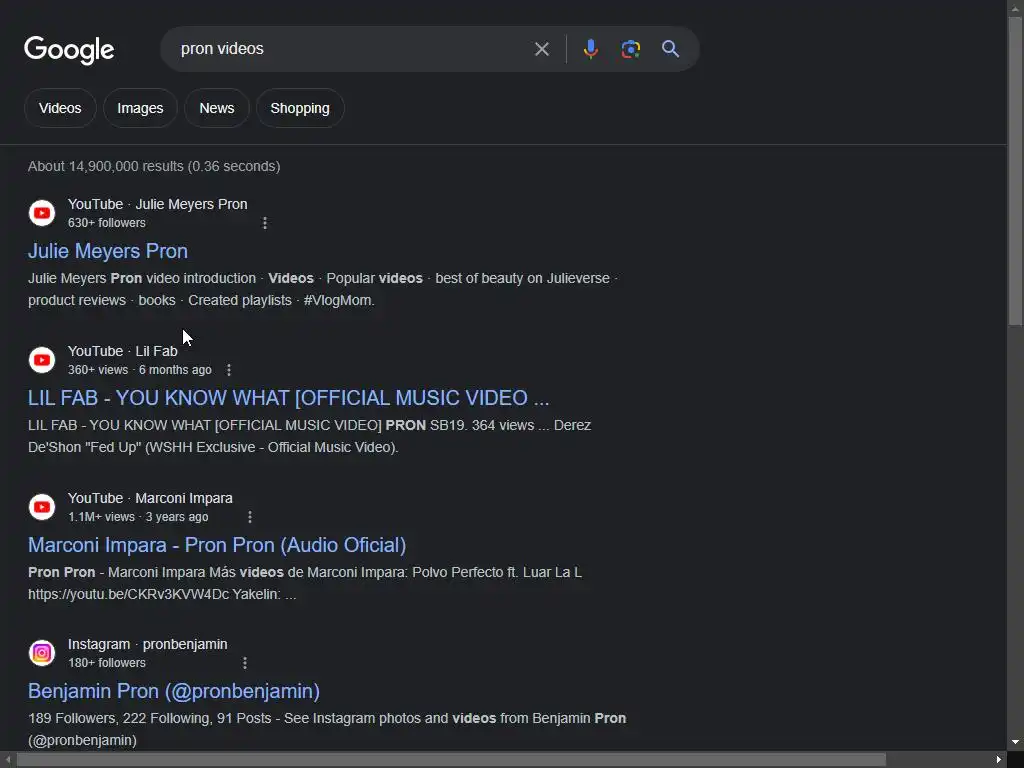This screenshot has width=1024, height=768.
Task: Open three-dot menu for Lil Fab result
Action: (x=229, y=370)
